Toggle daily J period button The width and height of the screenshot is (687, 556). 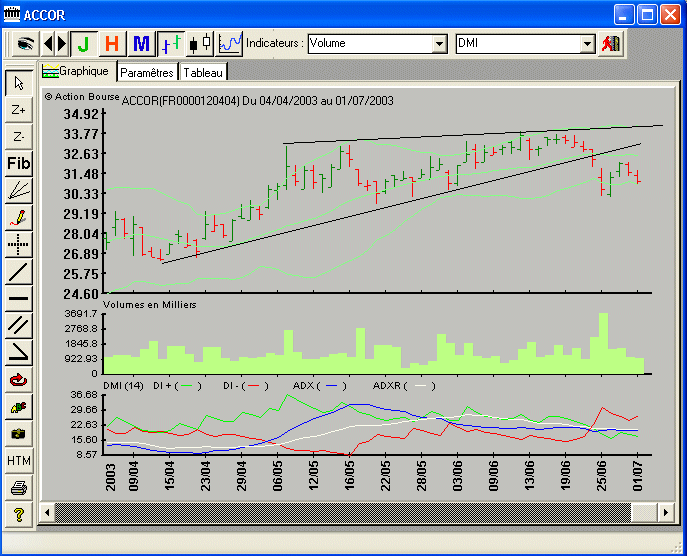click(84, 44)
